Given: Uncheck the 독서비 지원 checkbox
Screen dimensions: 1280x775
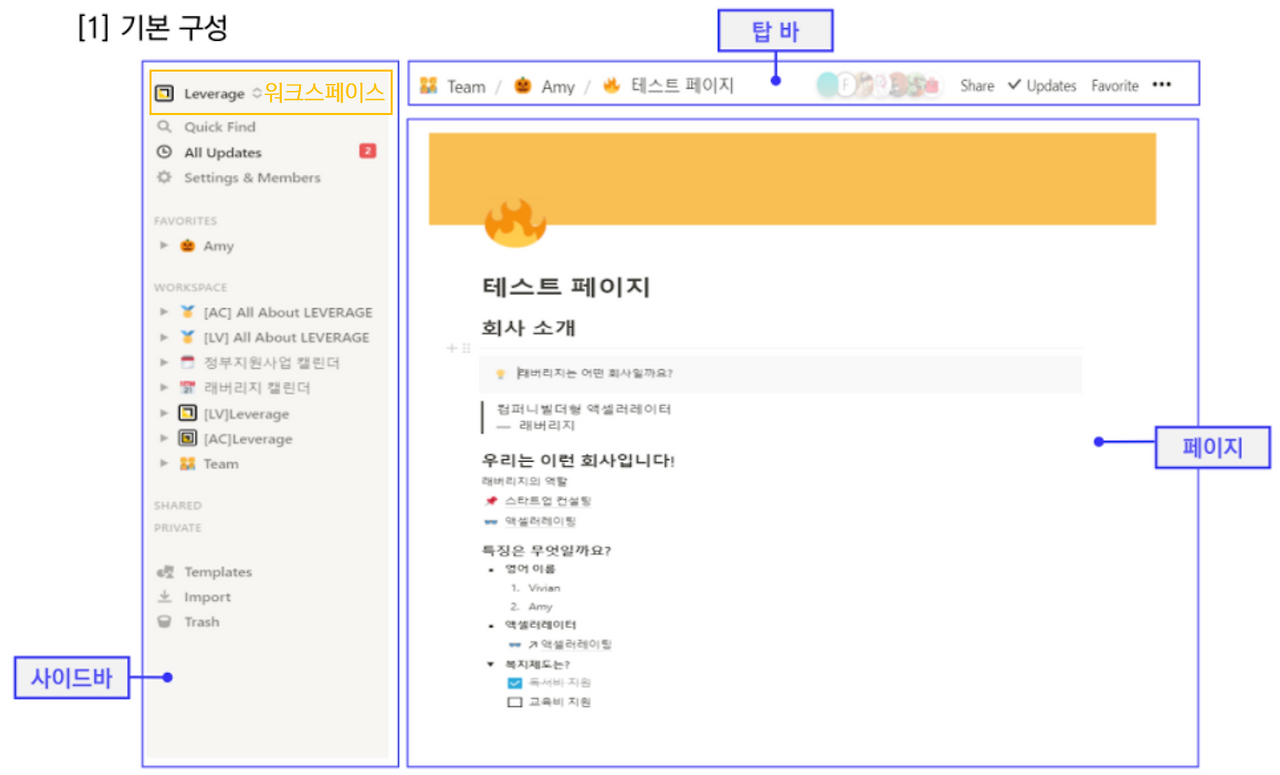Looking at the screenshot, I should [x=516, y=682].
